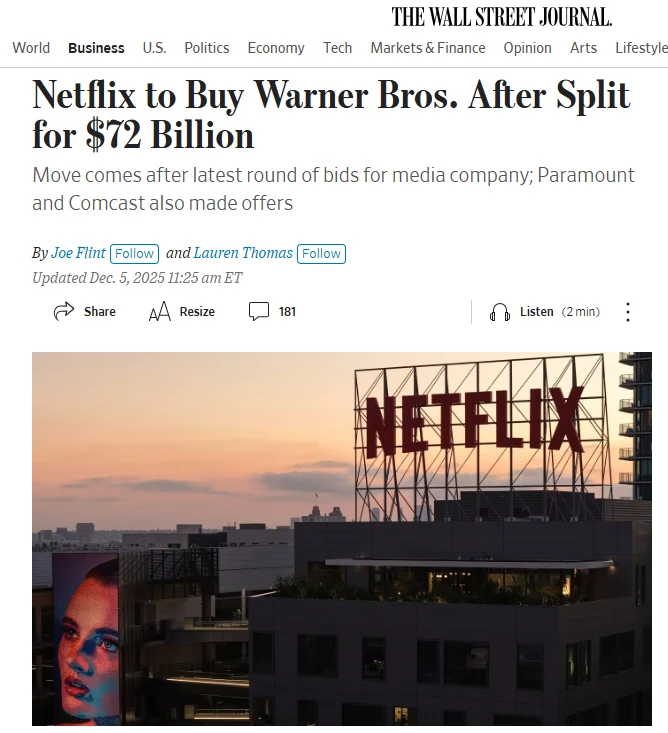Go to the Arts section
This screenshot has height=733, width=668.
click(x=583, y=48)
